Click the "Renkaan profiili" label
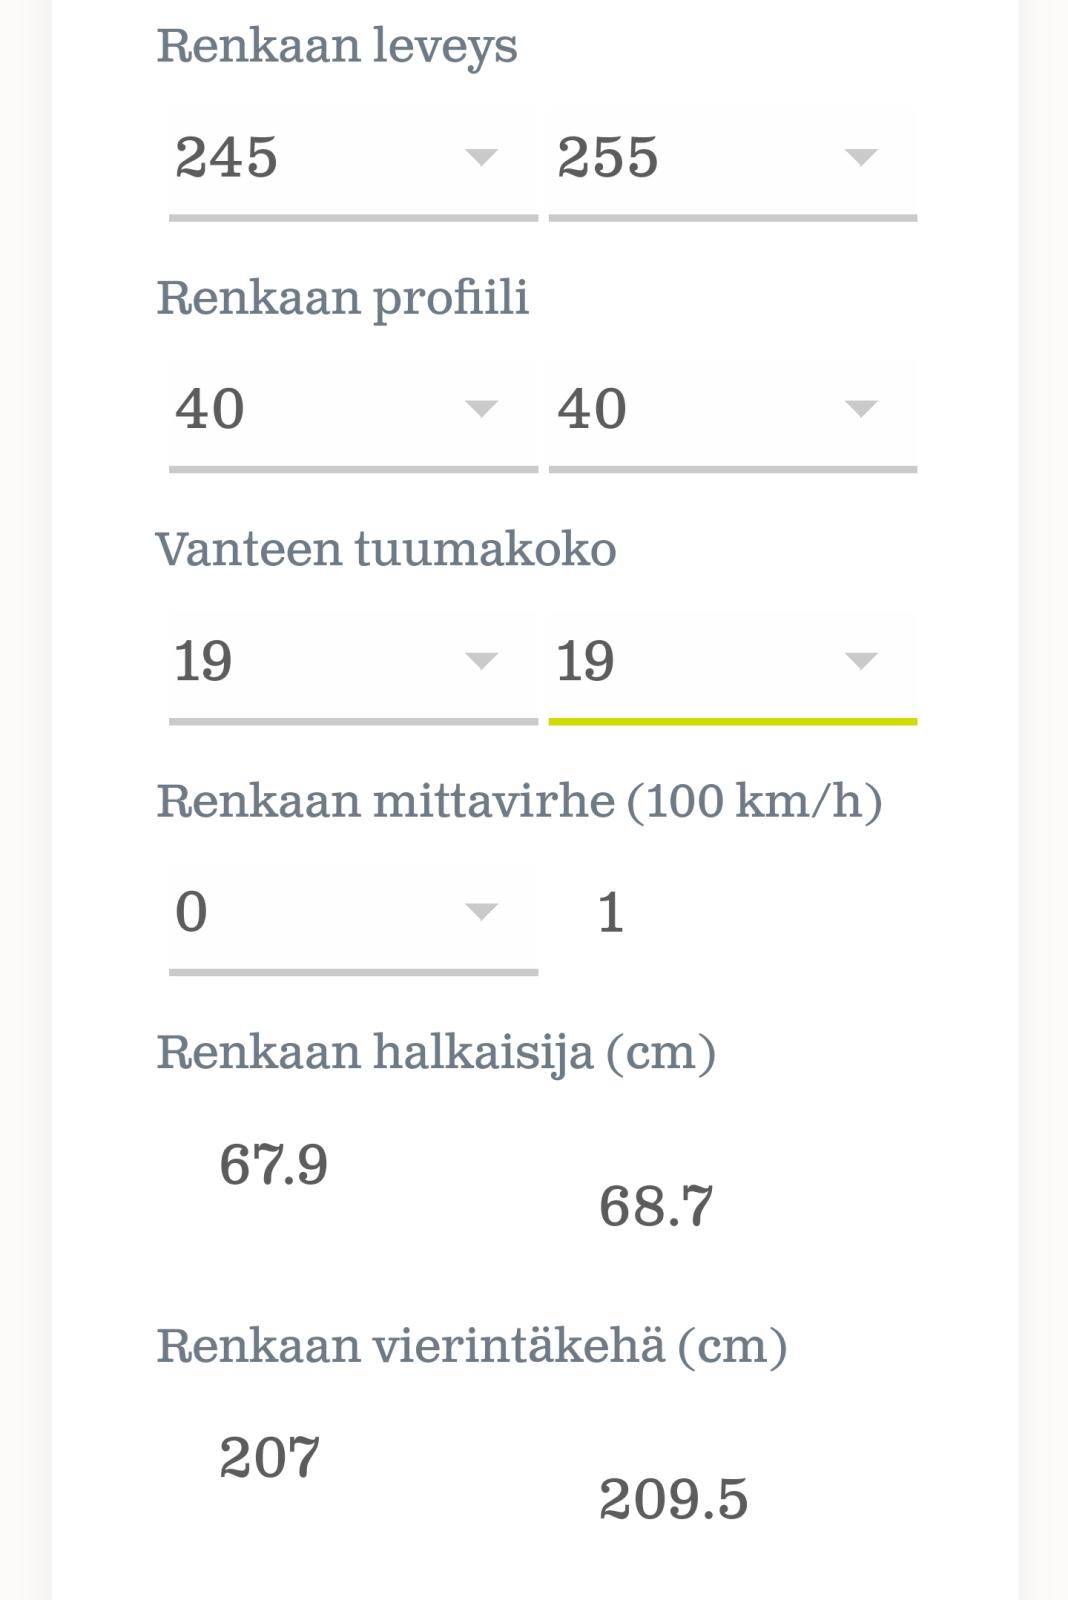Viewport: 1068px width, 1600px height. (342, 298)
